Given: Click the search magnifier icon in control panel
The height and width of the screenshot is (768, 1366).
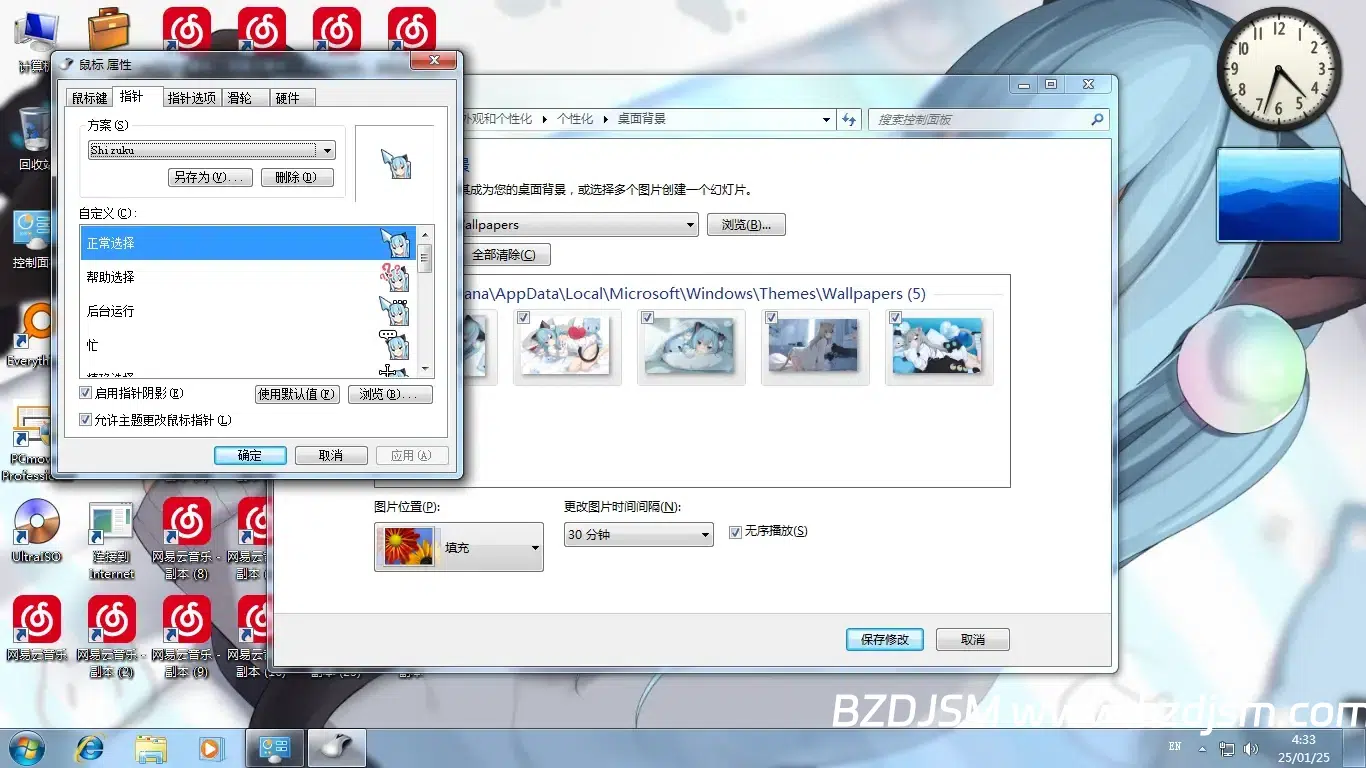Looking at the screenshot, I should click(x=1097, y=119).
